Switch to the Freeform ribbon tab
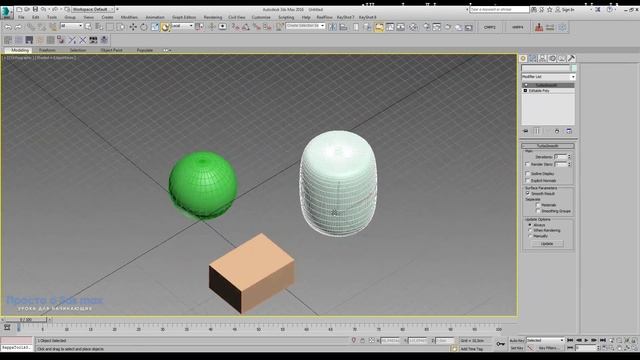 pos(47,50)
